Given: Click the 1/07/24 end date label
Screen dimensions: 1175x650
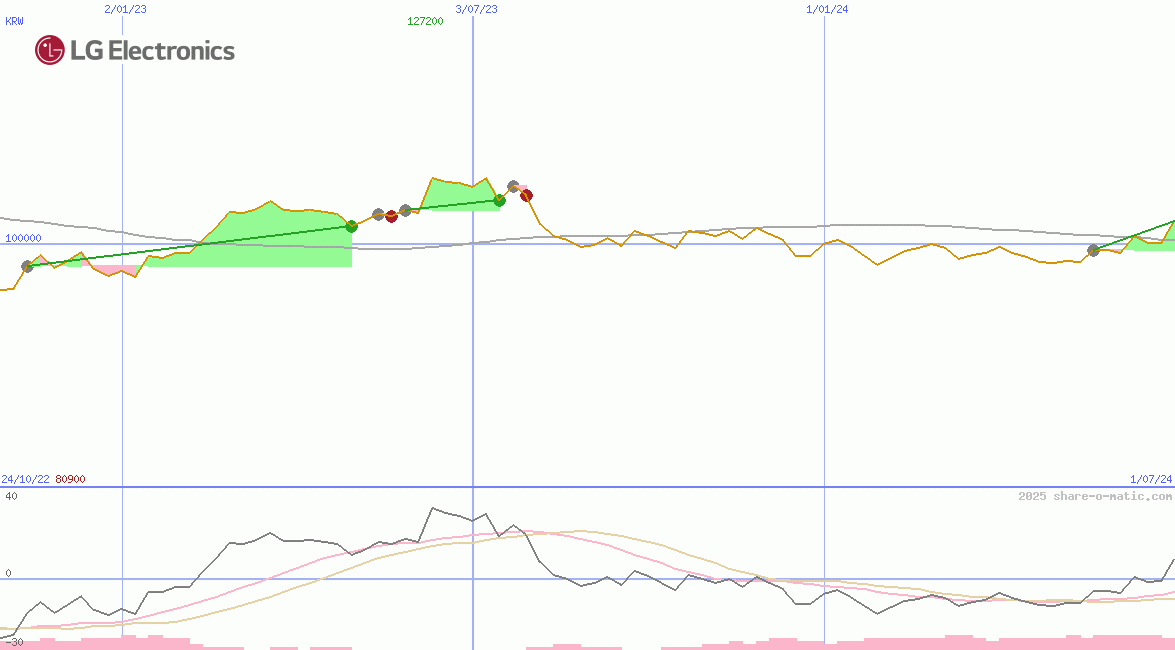Looking at the screenshot, I should pos(1150,479).
